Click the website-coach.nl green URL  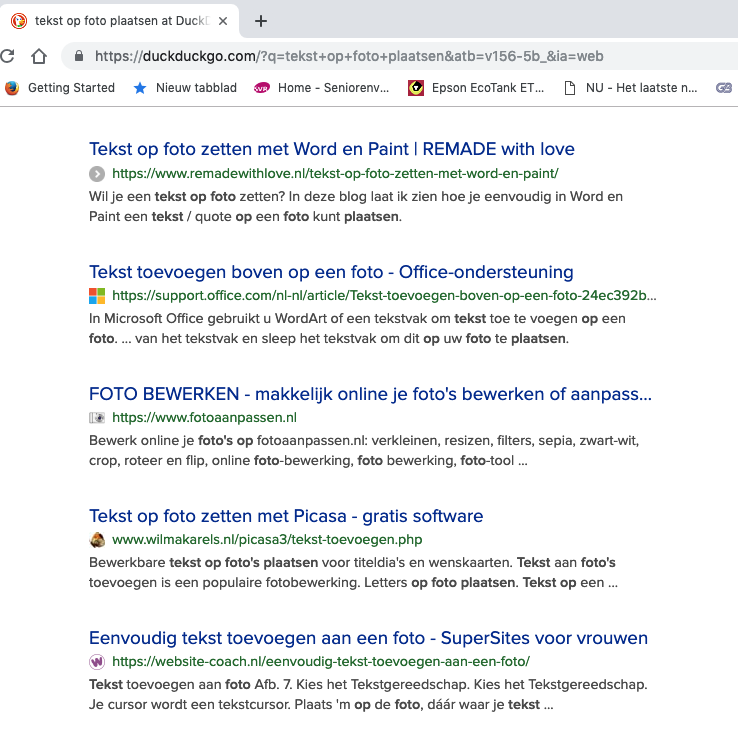click(321, 662)
